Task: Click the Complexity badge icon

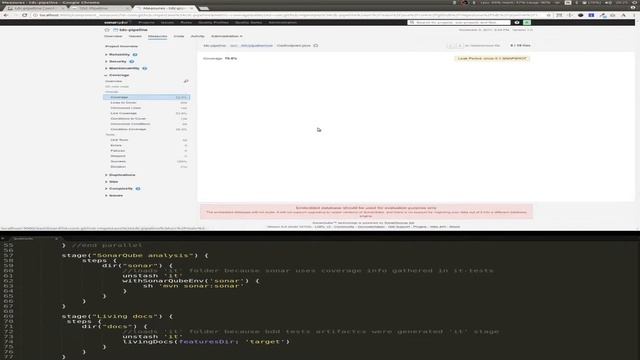Action: 138,189
